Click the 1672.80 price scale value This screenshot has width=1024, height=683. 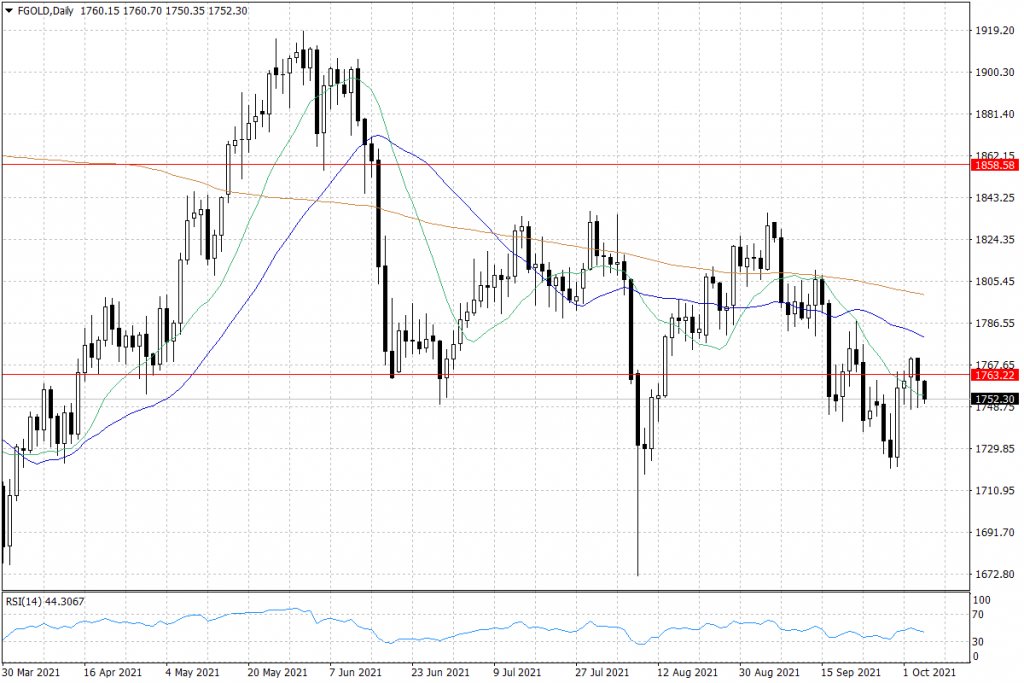click(x=995, y=573)
